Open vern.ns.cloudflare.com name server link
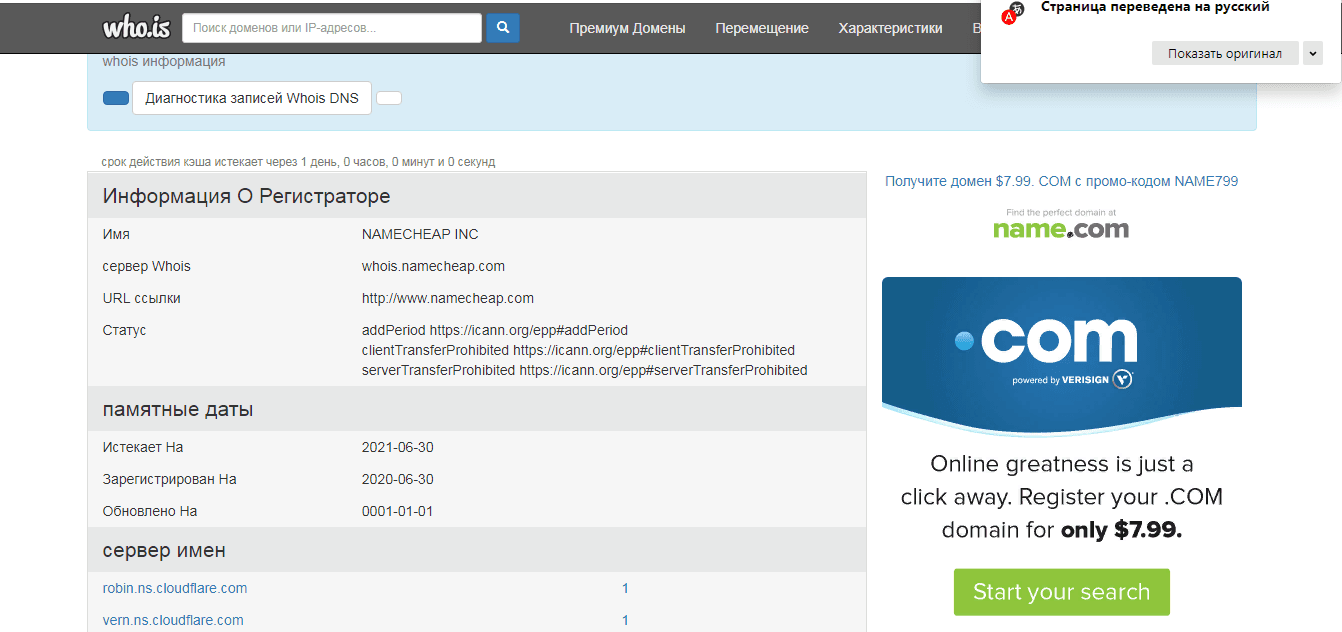This screenshot has width=1342, height=632. 173,620
